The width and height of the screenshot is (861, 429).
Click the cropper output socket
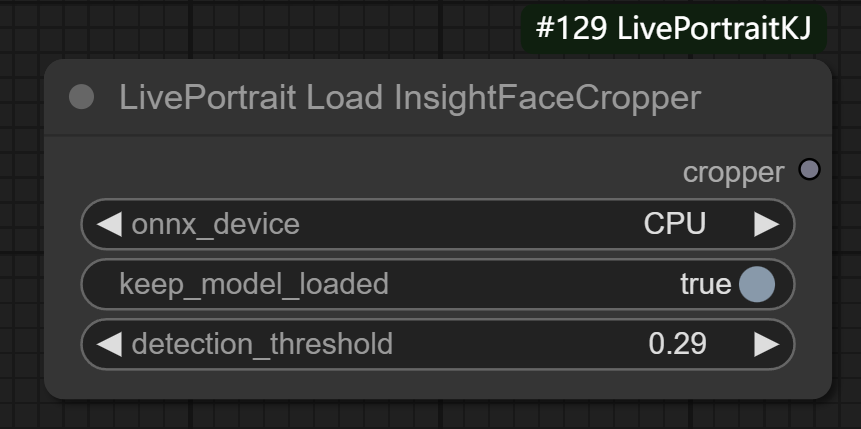(809, 170)
